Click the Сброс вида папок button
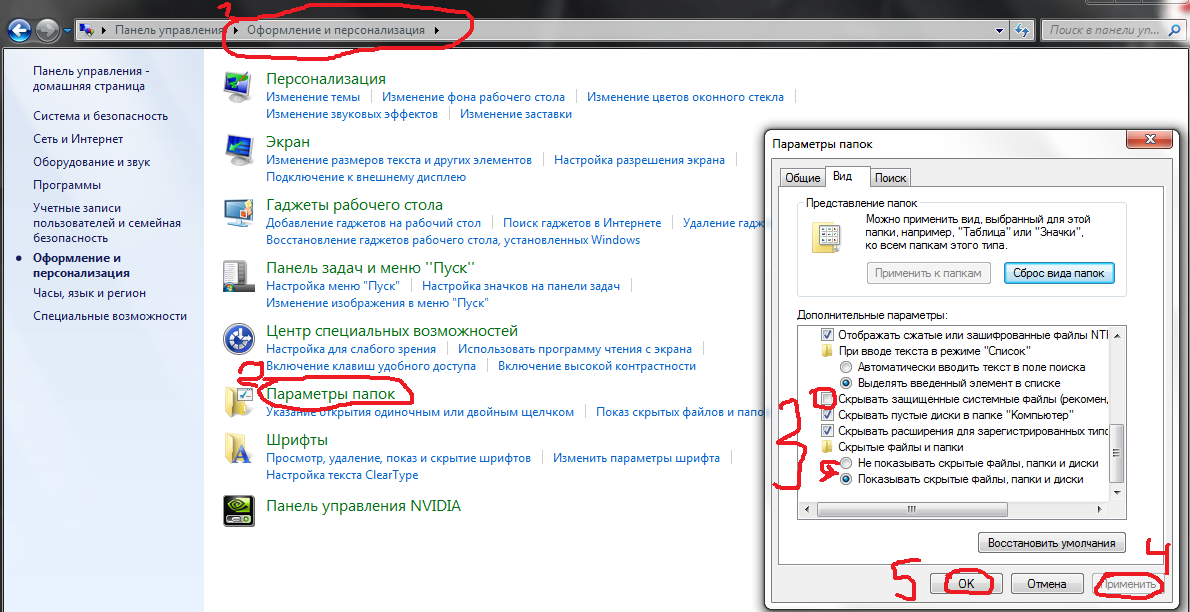 coord(1059,273)
